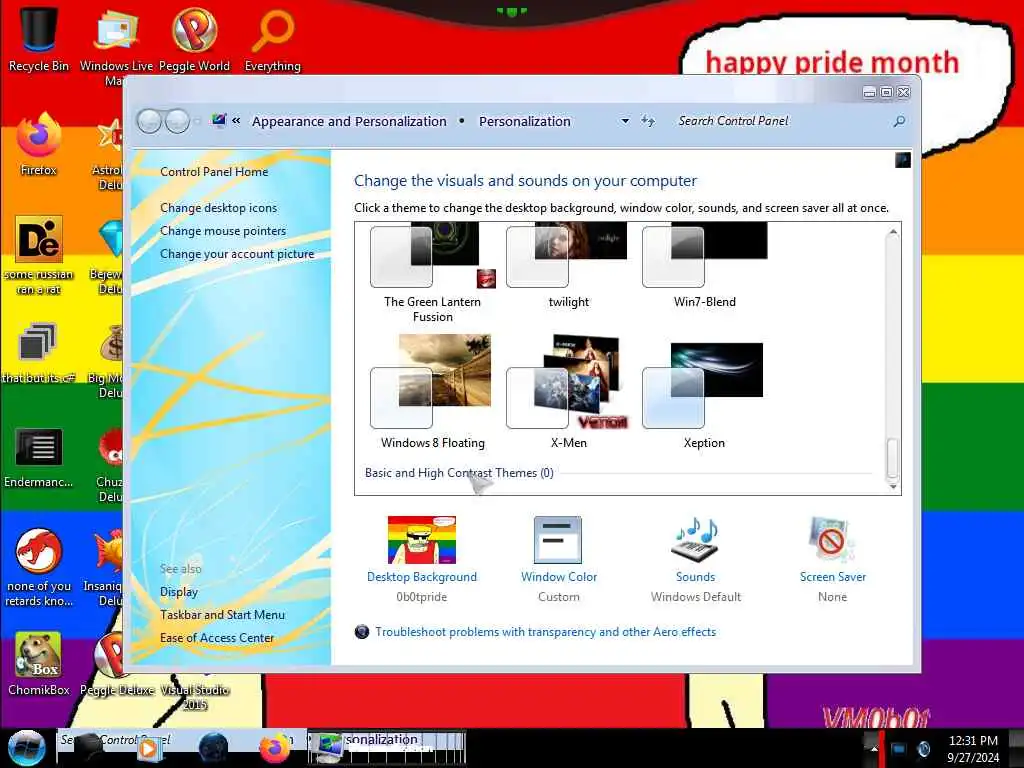Click the Back navigation button
Screen dimensions: 1024x768
click(149, 121)
